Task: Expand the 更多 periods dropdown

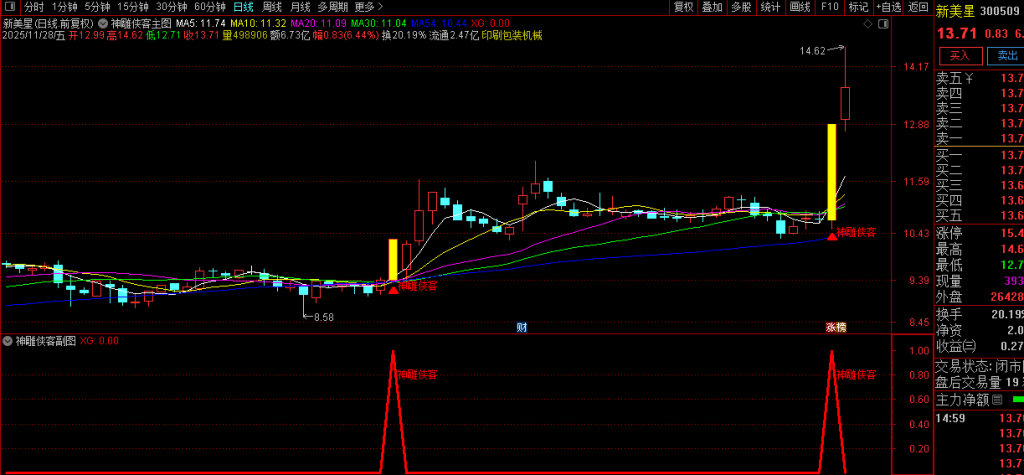Action: click(367, 6)
